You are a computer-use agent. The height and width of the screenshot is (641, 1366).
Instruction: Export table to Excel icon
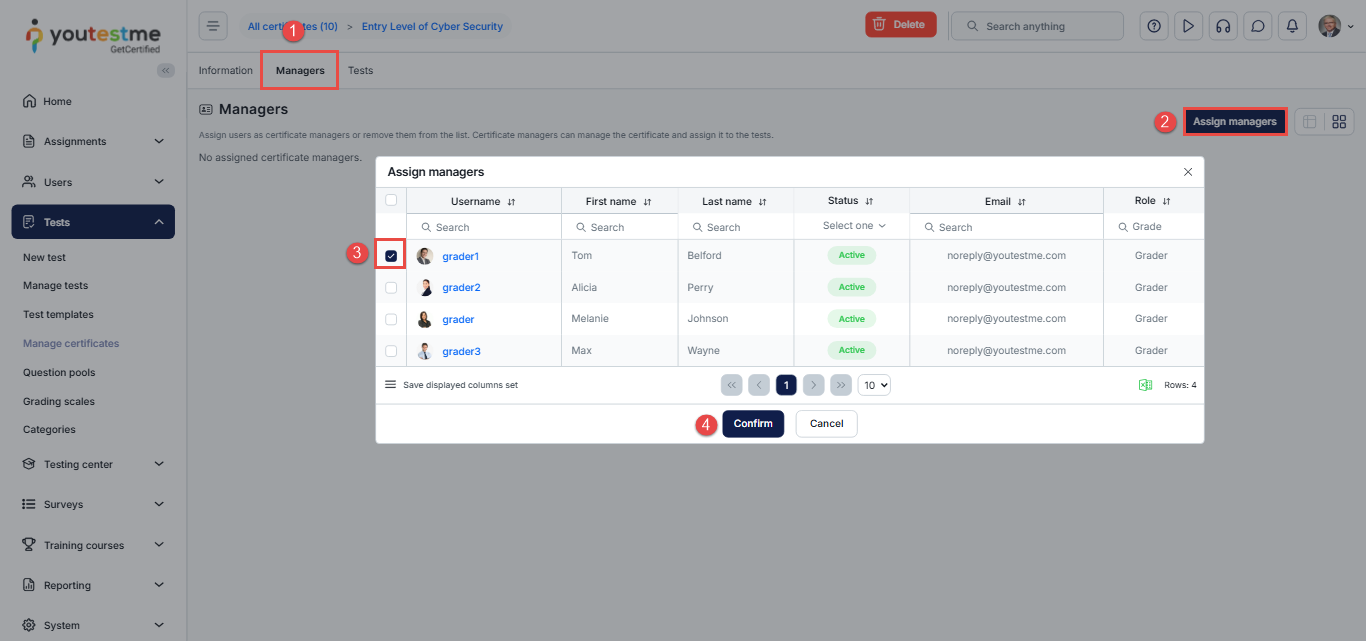coord(1146,385)
